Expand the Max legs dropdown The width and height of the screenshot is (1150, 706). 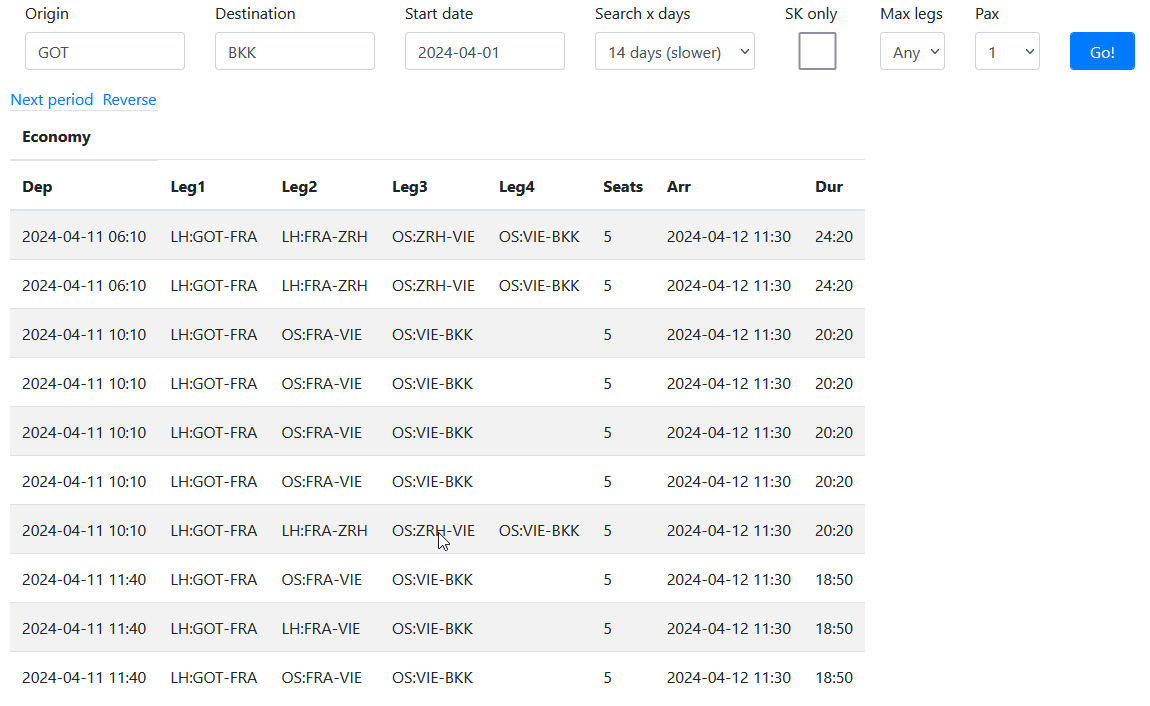tap(911, 51)
